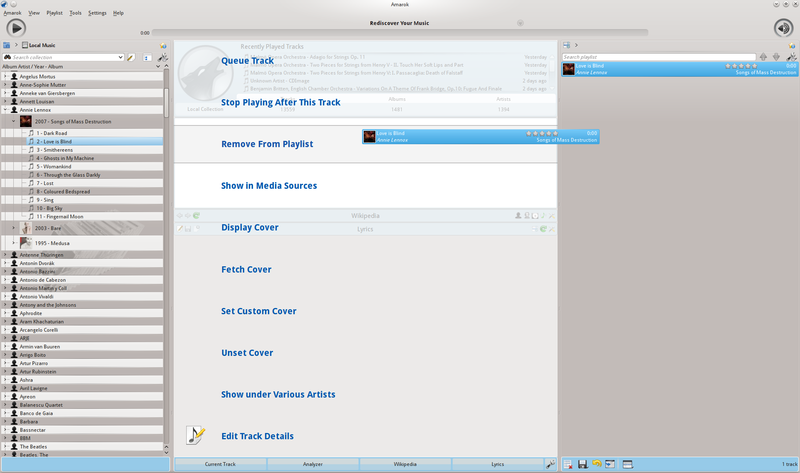This screenshot has width=800, height=473.
Task: Expand the Angelus Mortus artist
Action: click(5, 76)
